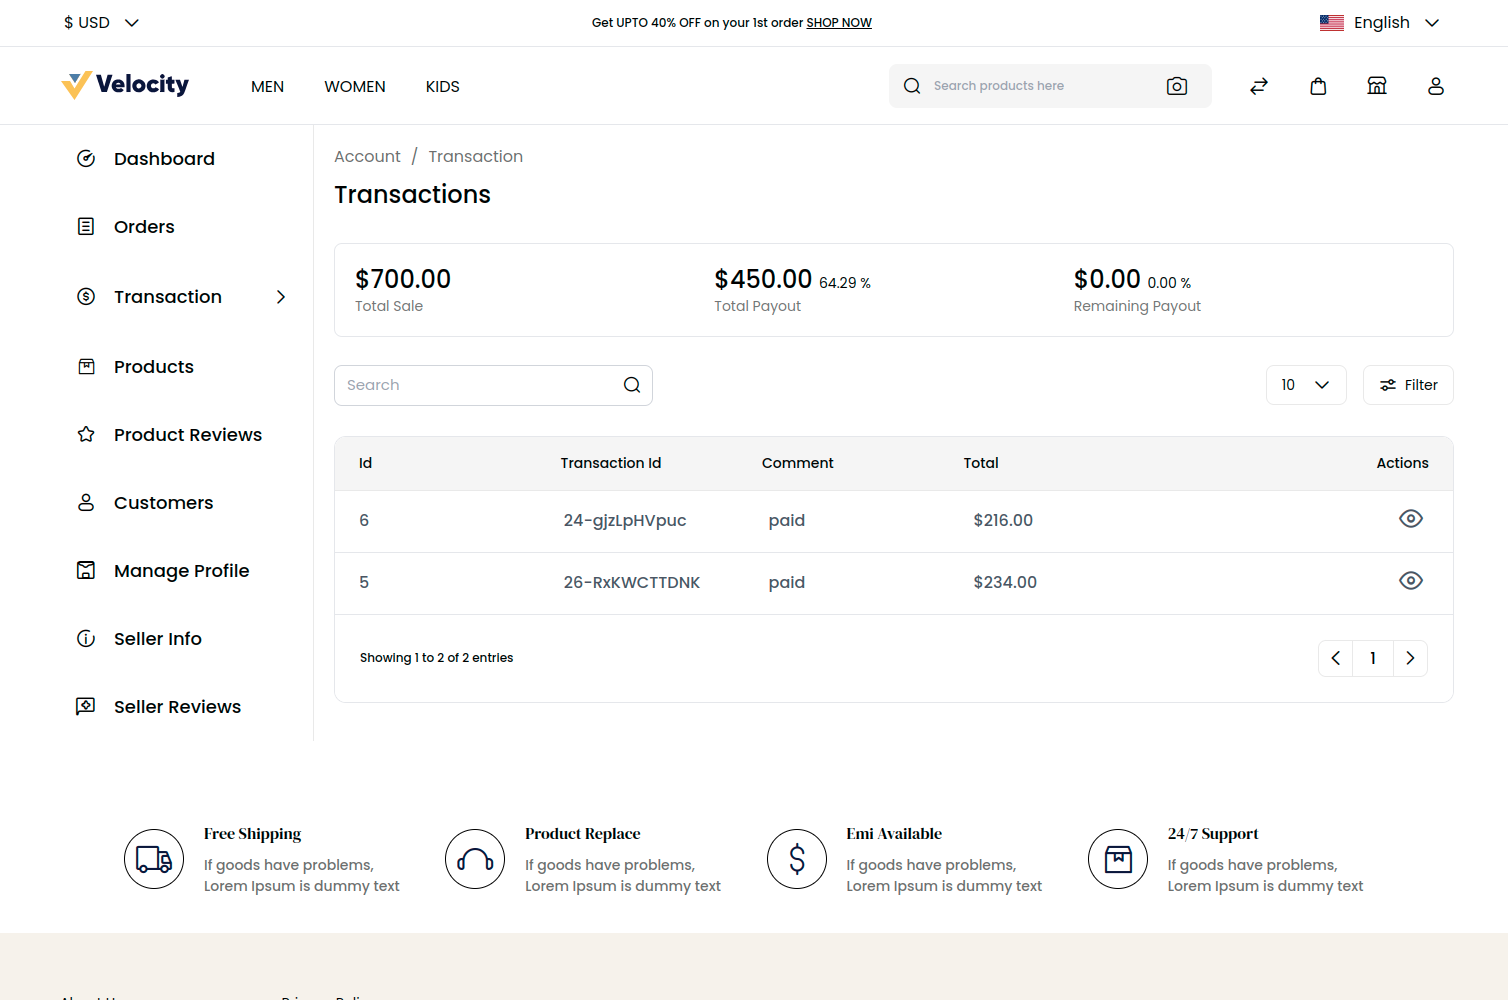Screen dimensions: 1508x1000
Task: Focus the transactions Search field
Action: [493, 385]
